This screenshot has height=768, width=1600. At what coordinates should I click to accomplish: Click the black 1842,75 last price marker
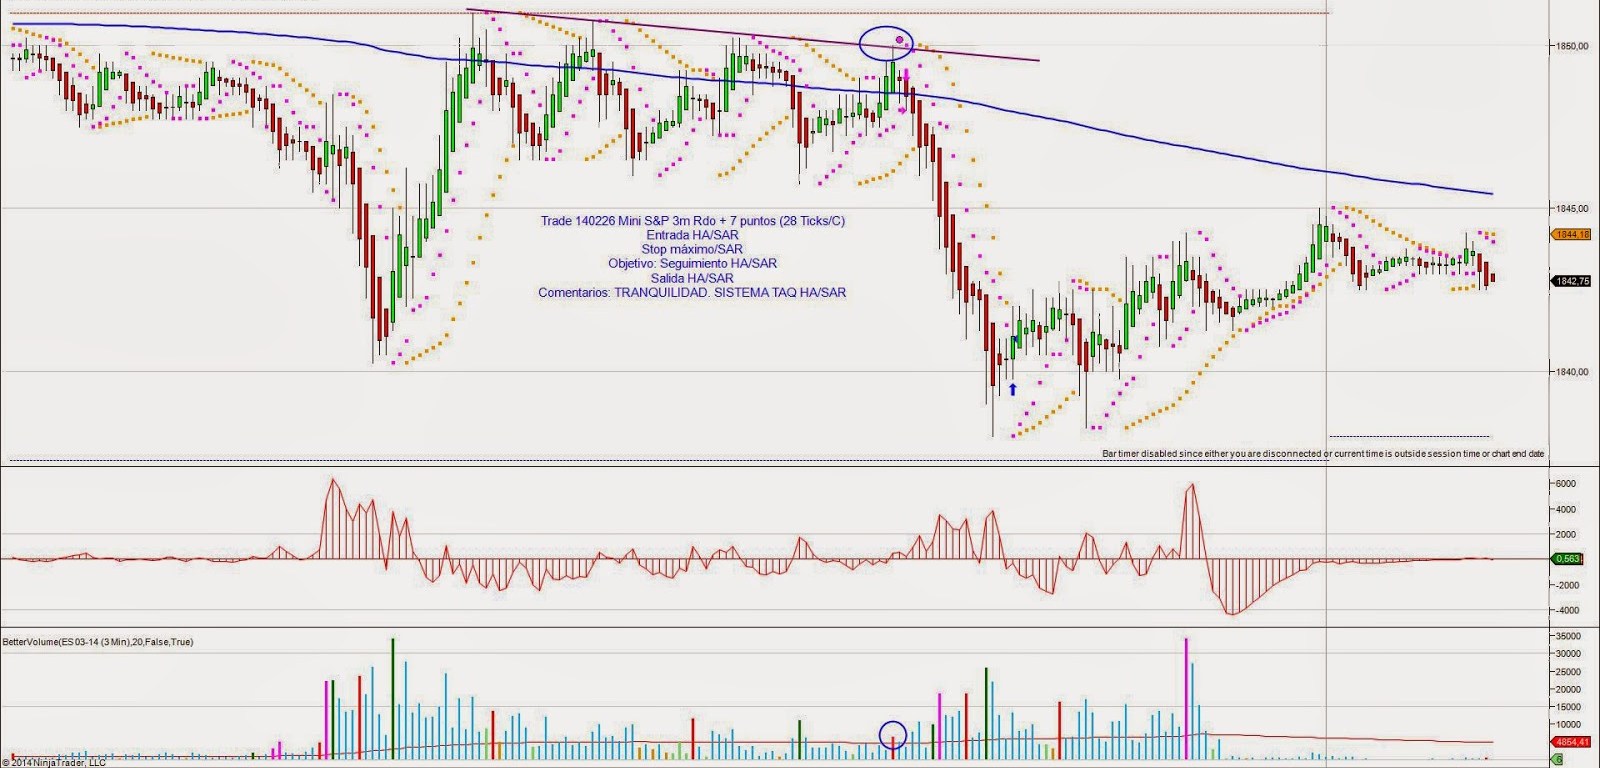[1572, 281]
